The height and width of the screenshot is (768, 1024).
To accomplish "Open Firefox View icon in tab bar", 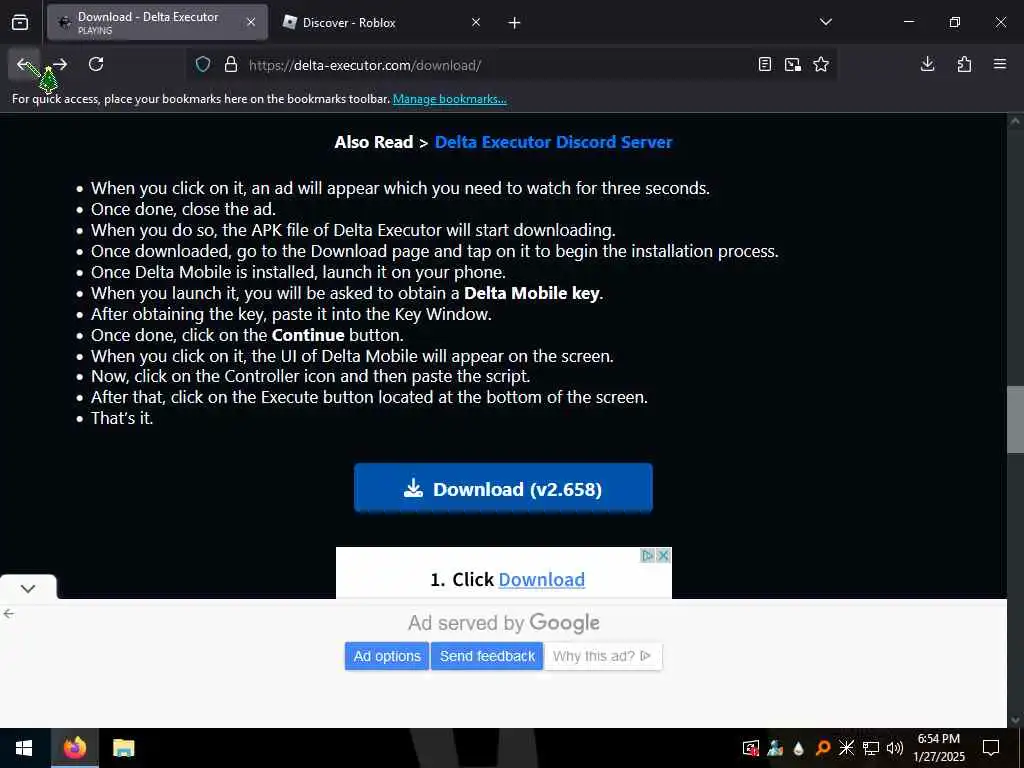I will click(x=20, y=23).
